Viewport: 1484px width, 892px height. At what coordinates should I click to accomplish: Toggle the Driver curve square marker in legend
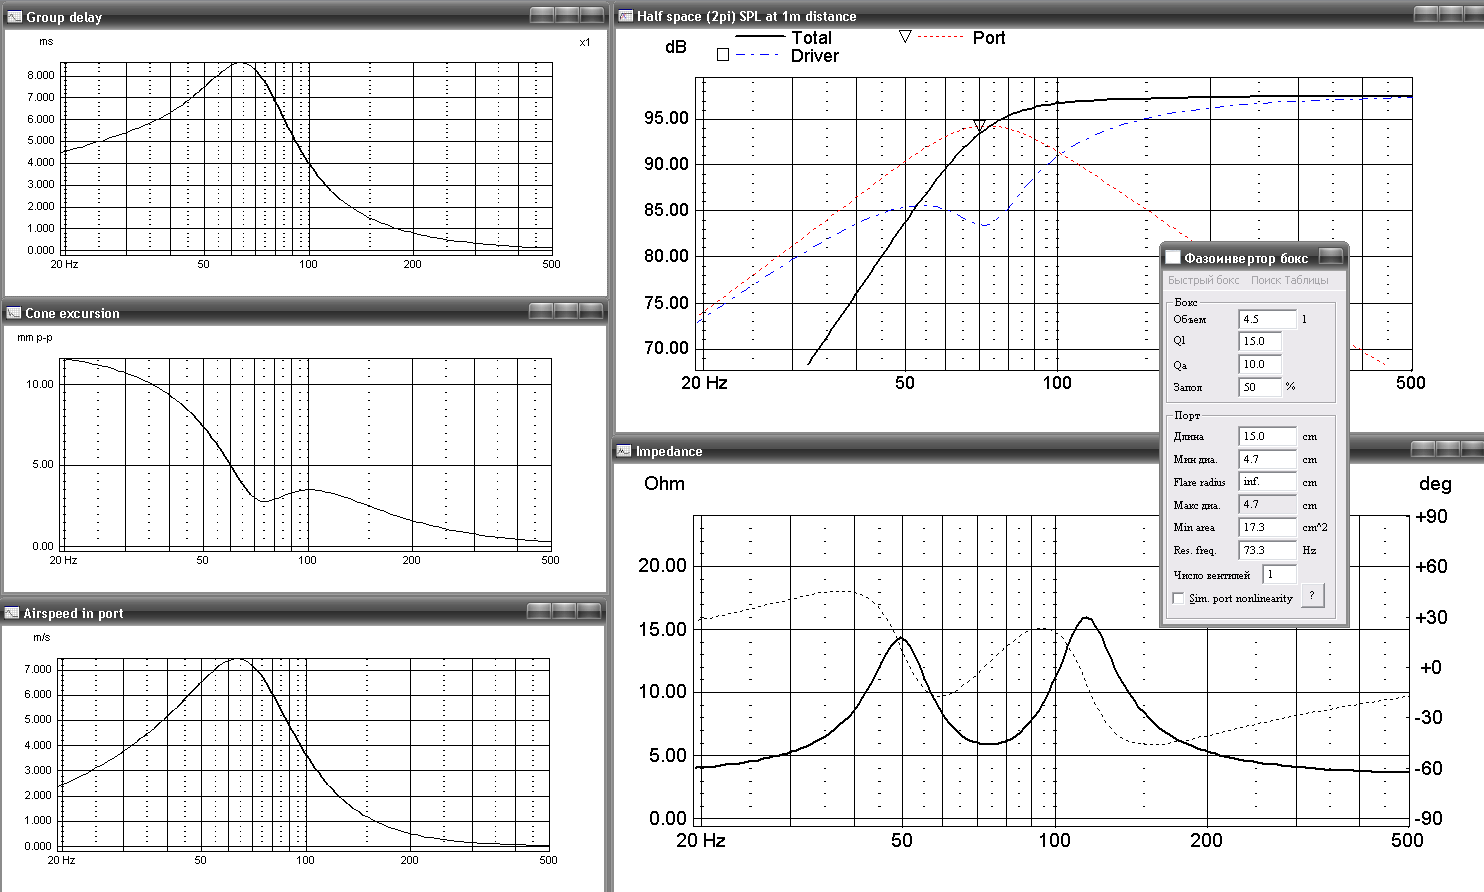(723, 55)
